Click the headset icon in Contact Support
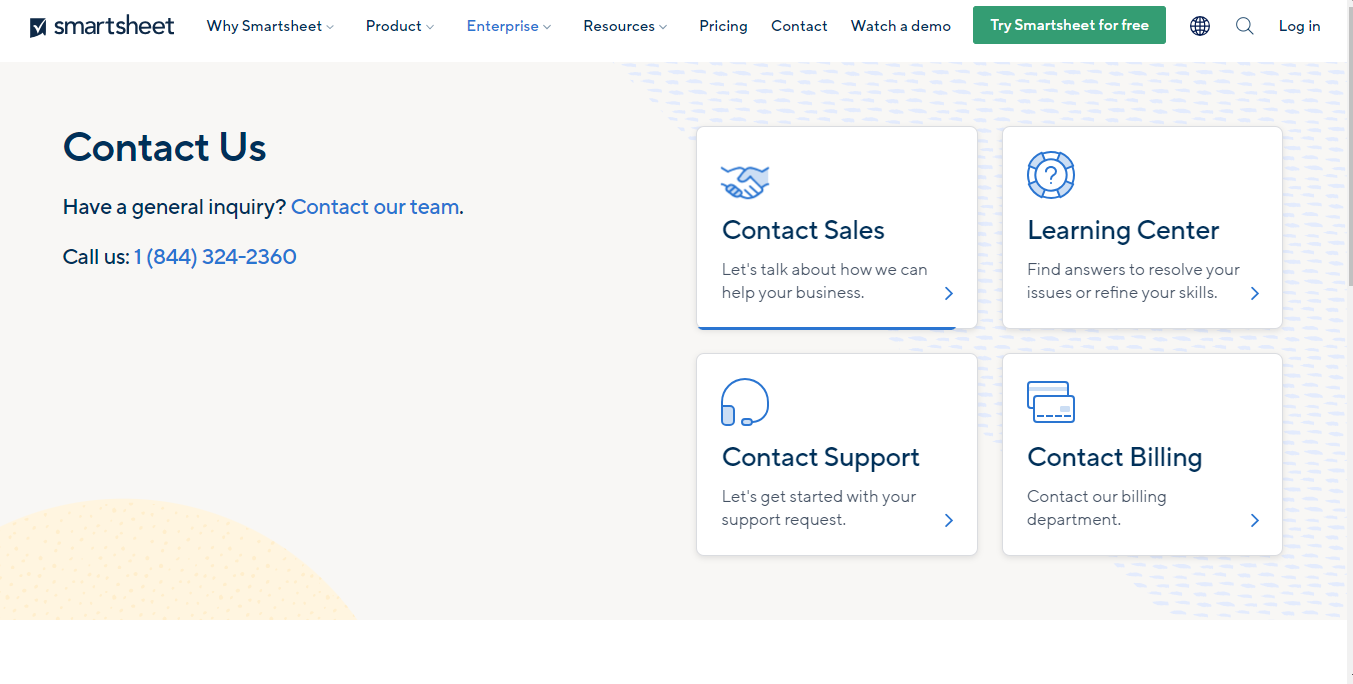Image resolution: width=1353 pixels, height=684 pixels. (x=745, y=402)
